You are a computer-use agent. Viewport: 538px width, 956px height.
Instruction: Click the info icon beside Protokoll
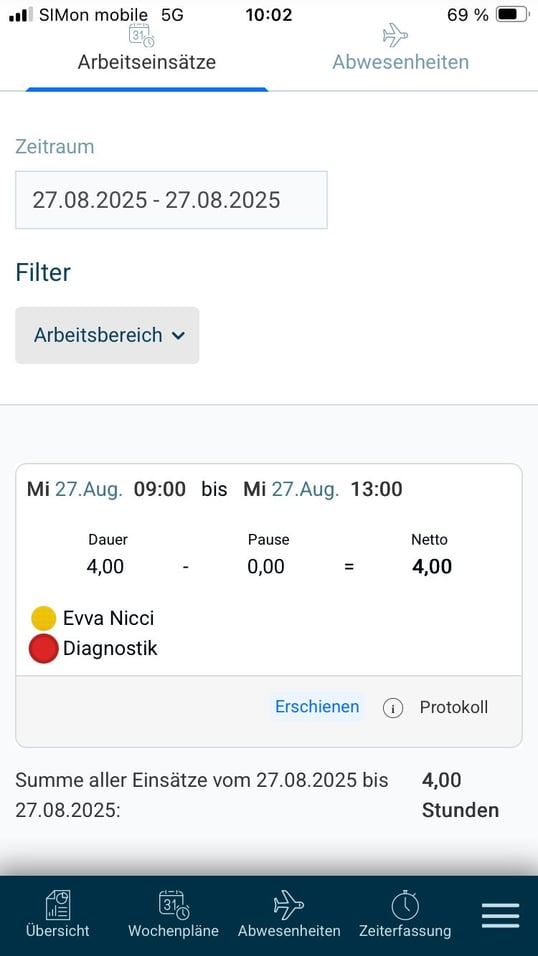(x=393, y=708)
